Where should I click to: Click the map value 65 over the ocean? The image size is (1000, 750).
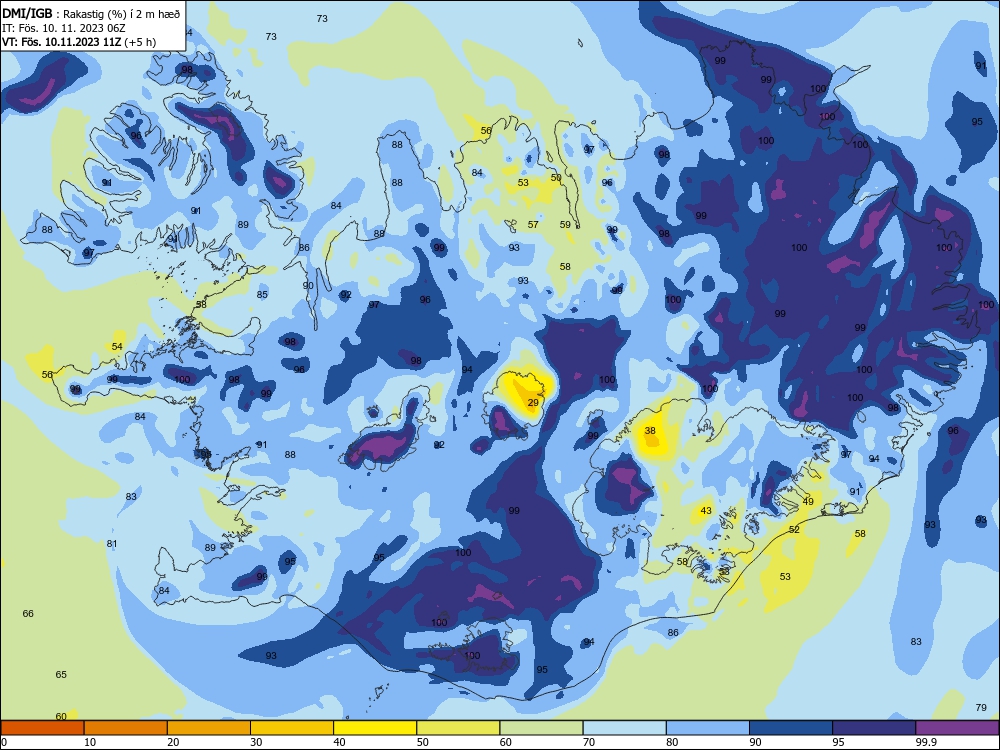[x=61, y=674]
